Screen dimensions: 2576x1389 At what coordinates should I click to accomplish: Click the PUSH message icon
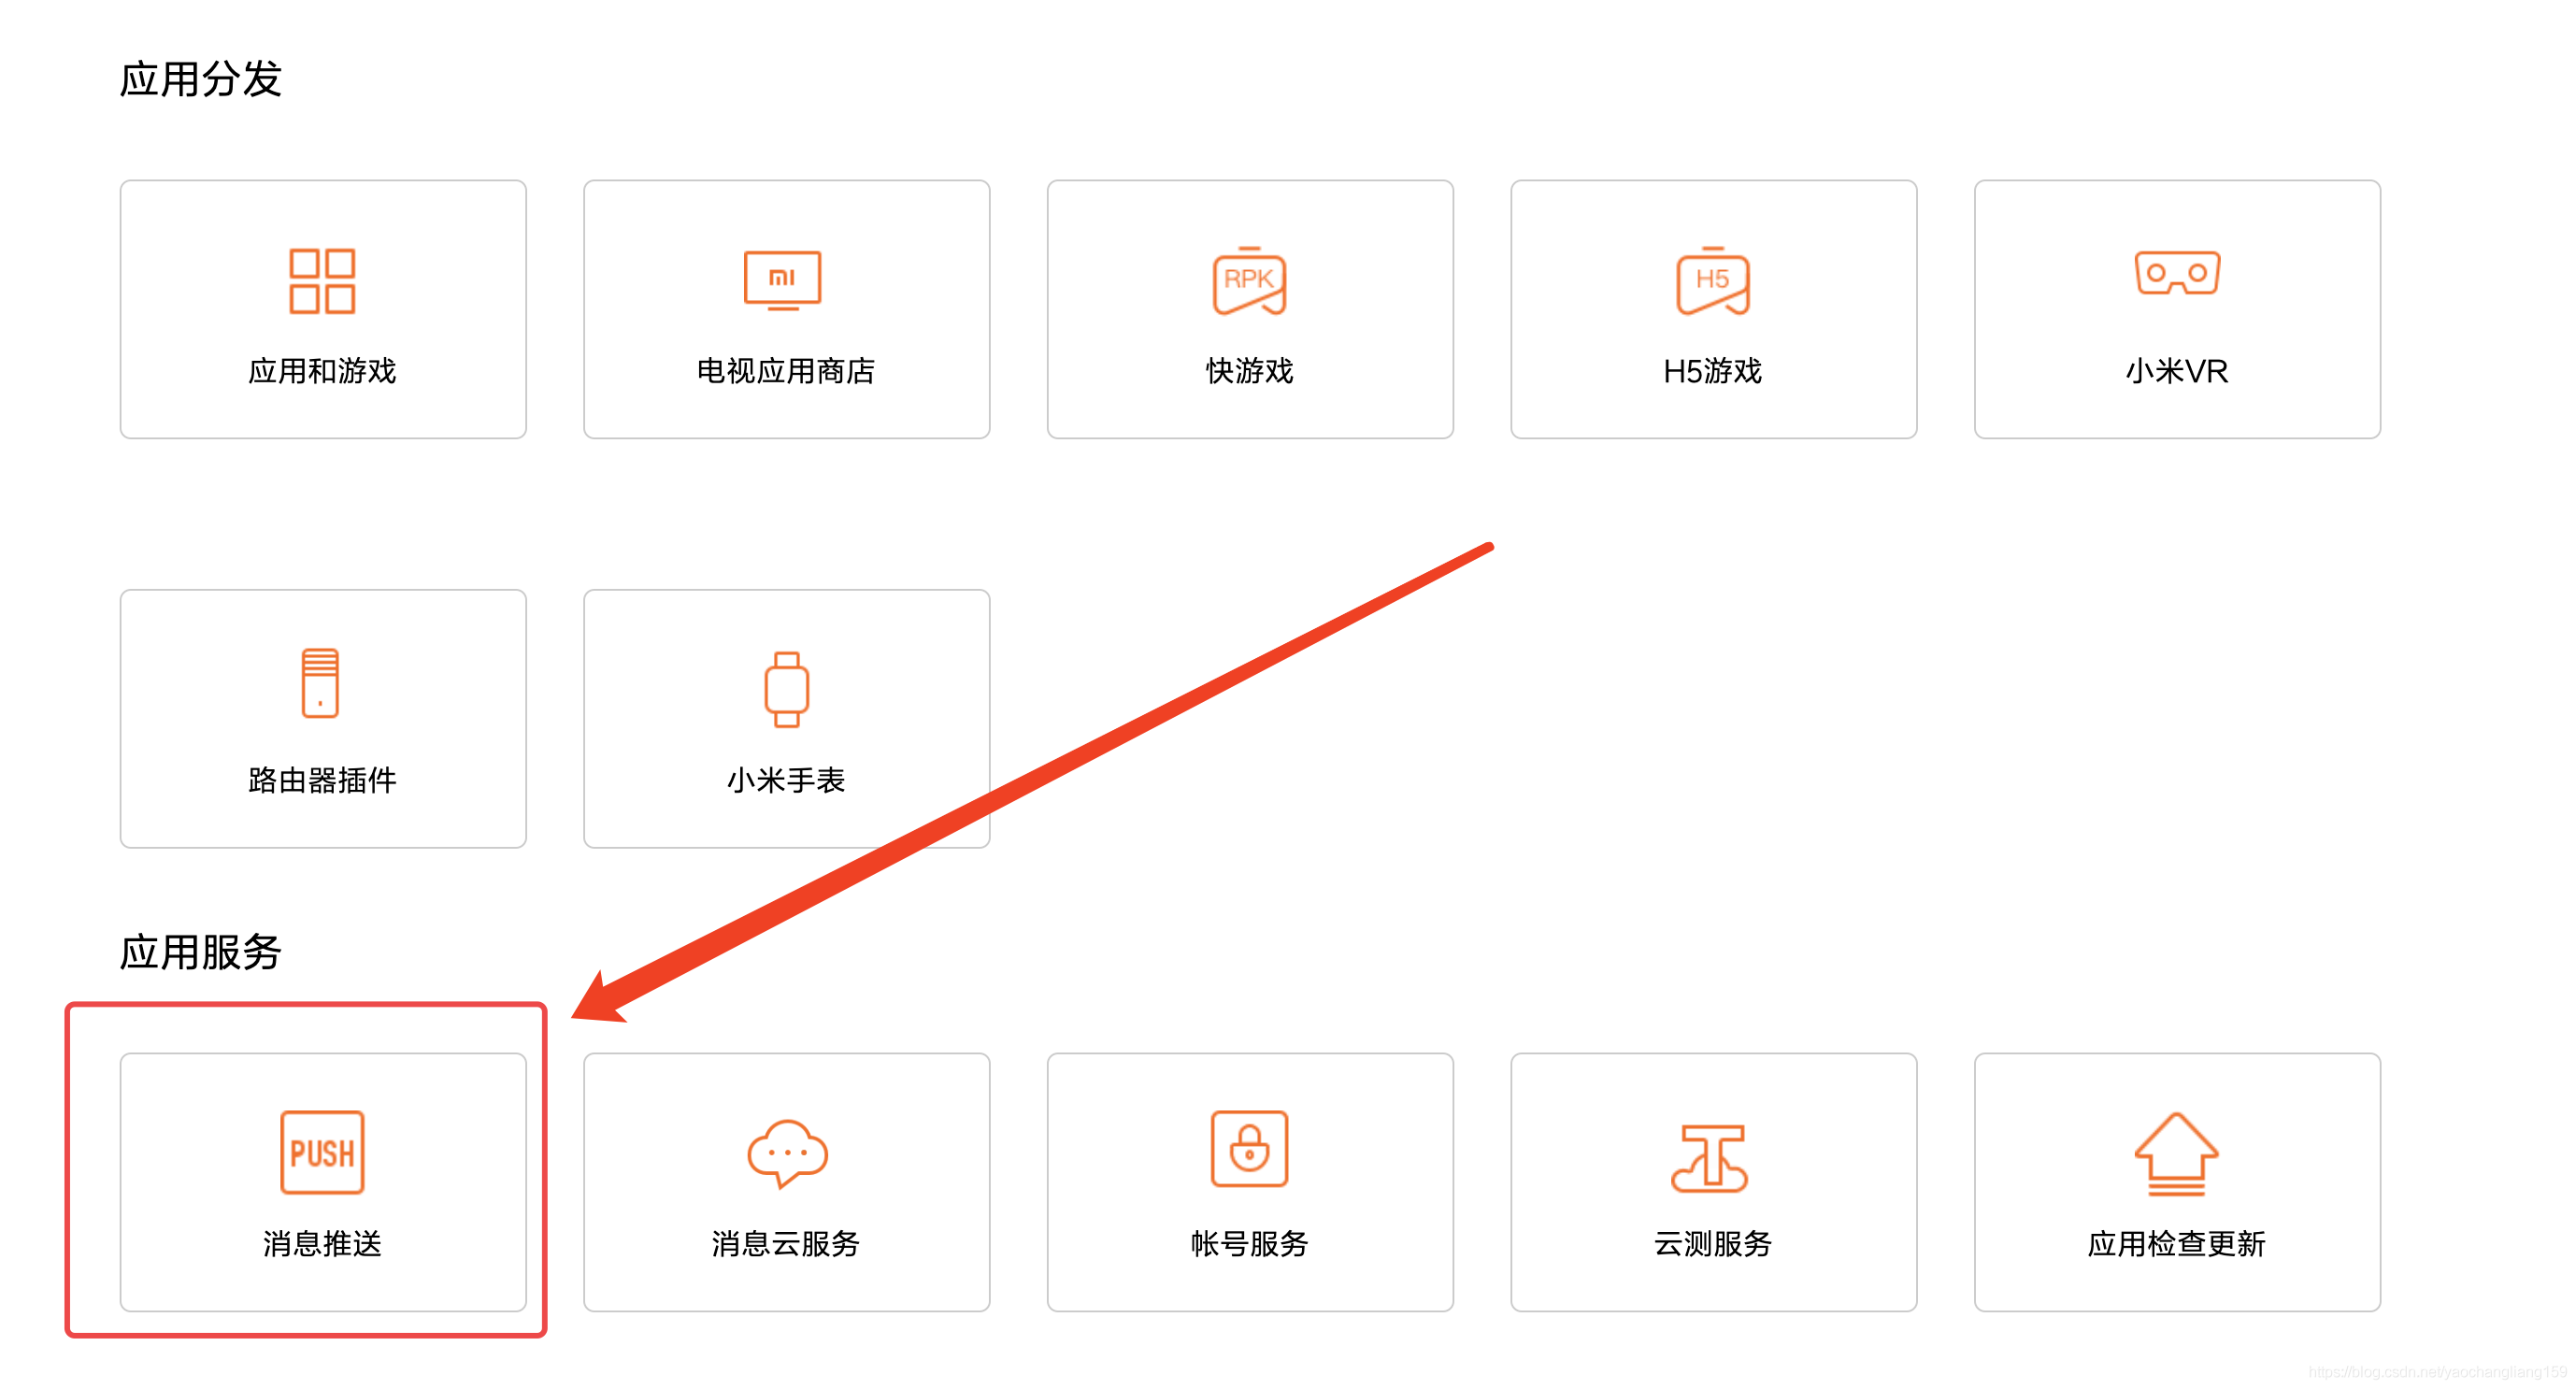(x=322, y=1152)
